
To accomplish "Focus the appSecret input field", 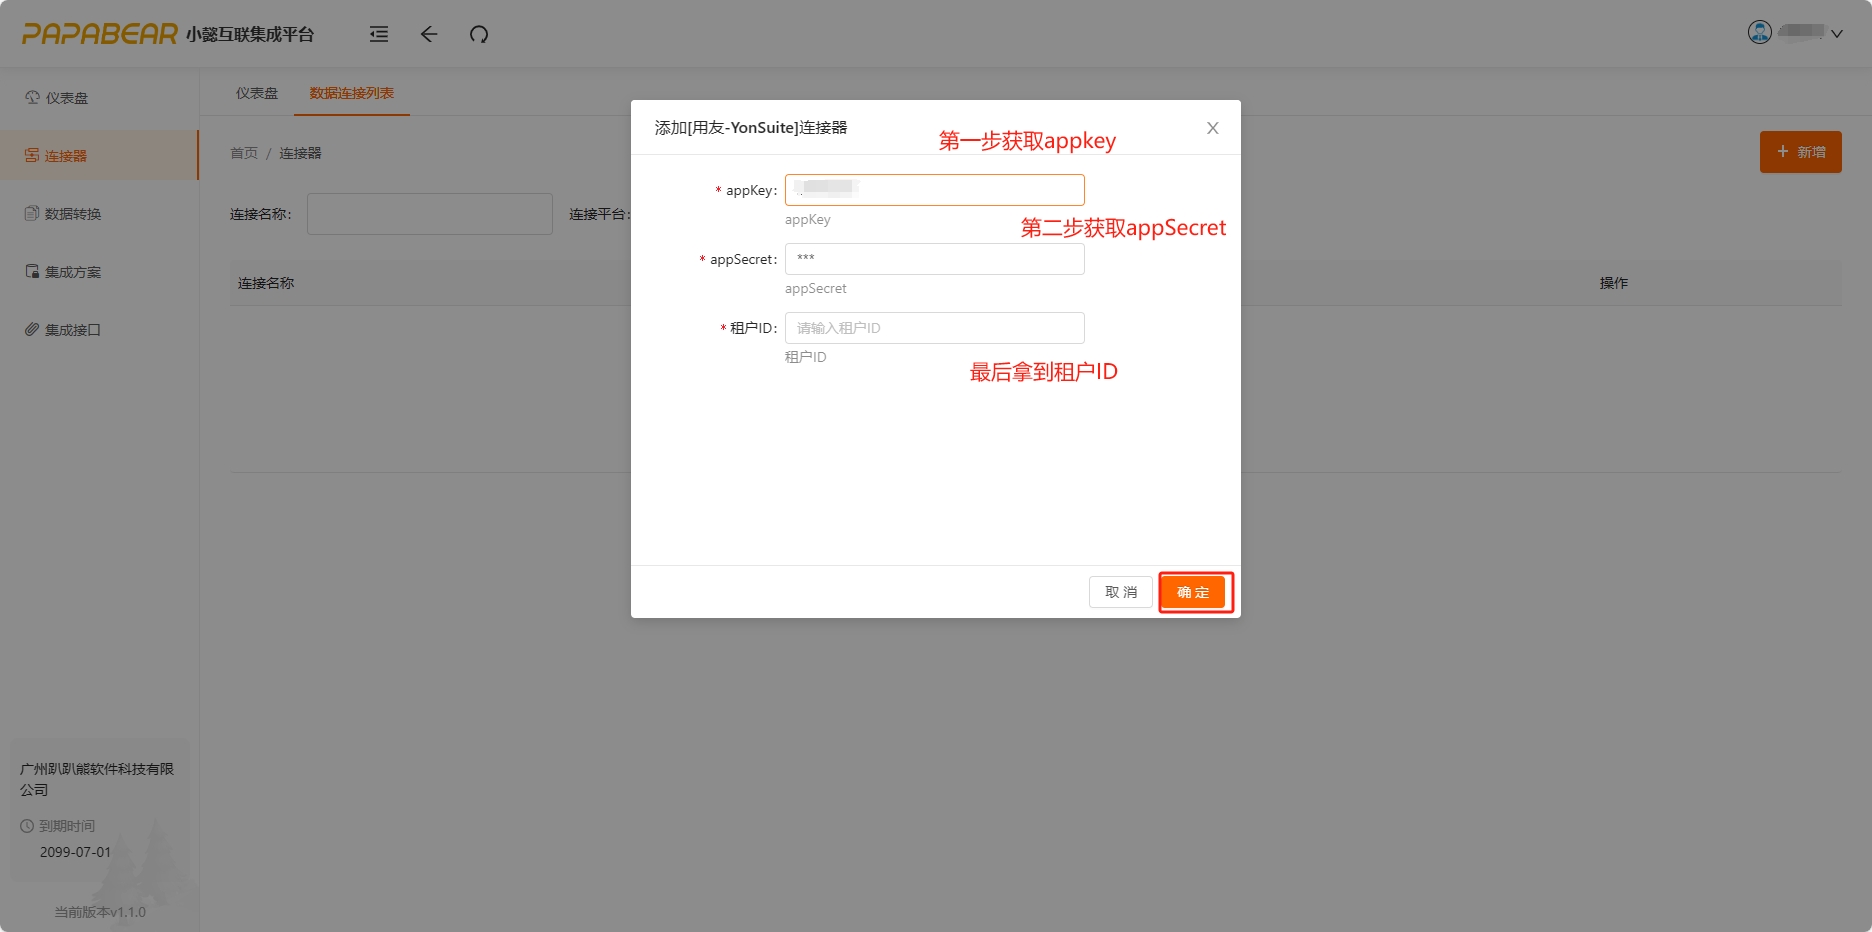I will point(934,259).
